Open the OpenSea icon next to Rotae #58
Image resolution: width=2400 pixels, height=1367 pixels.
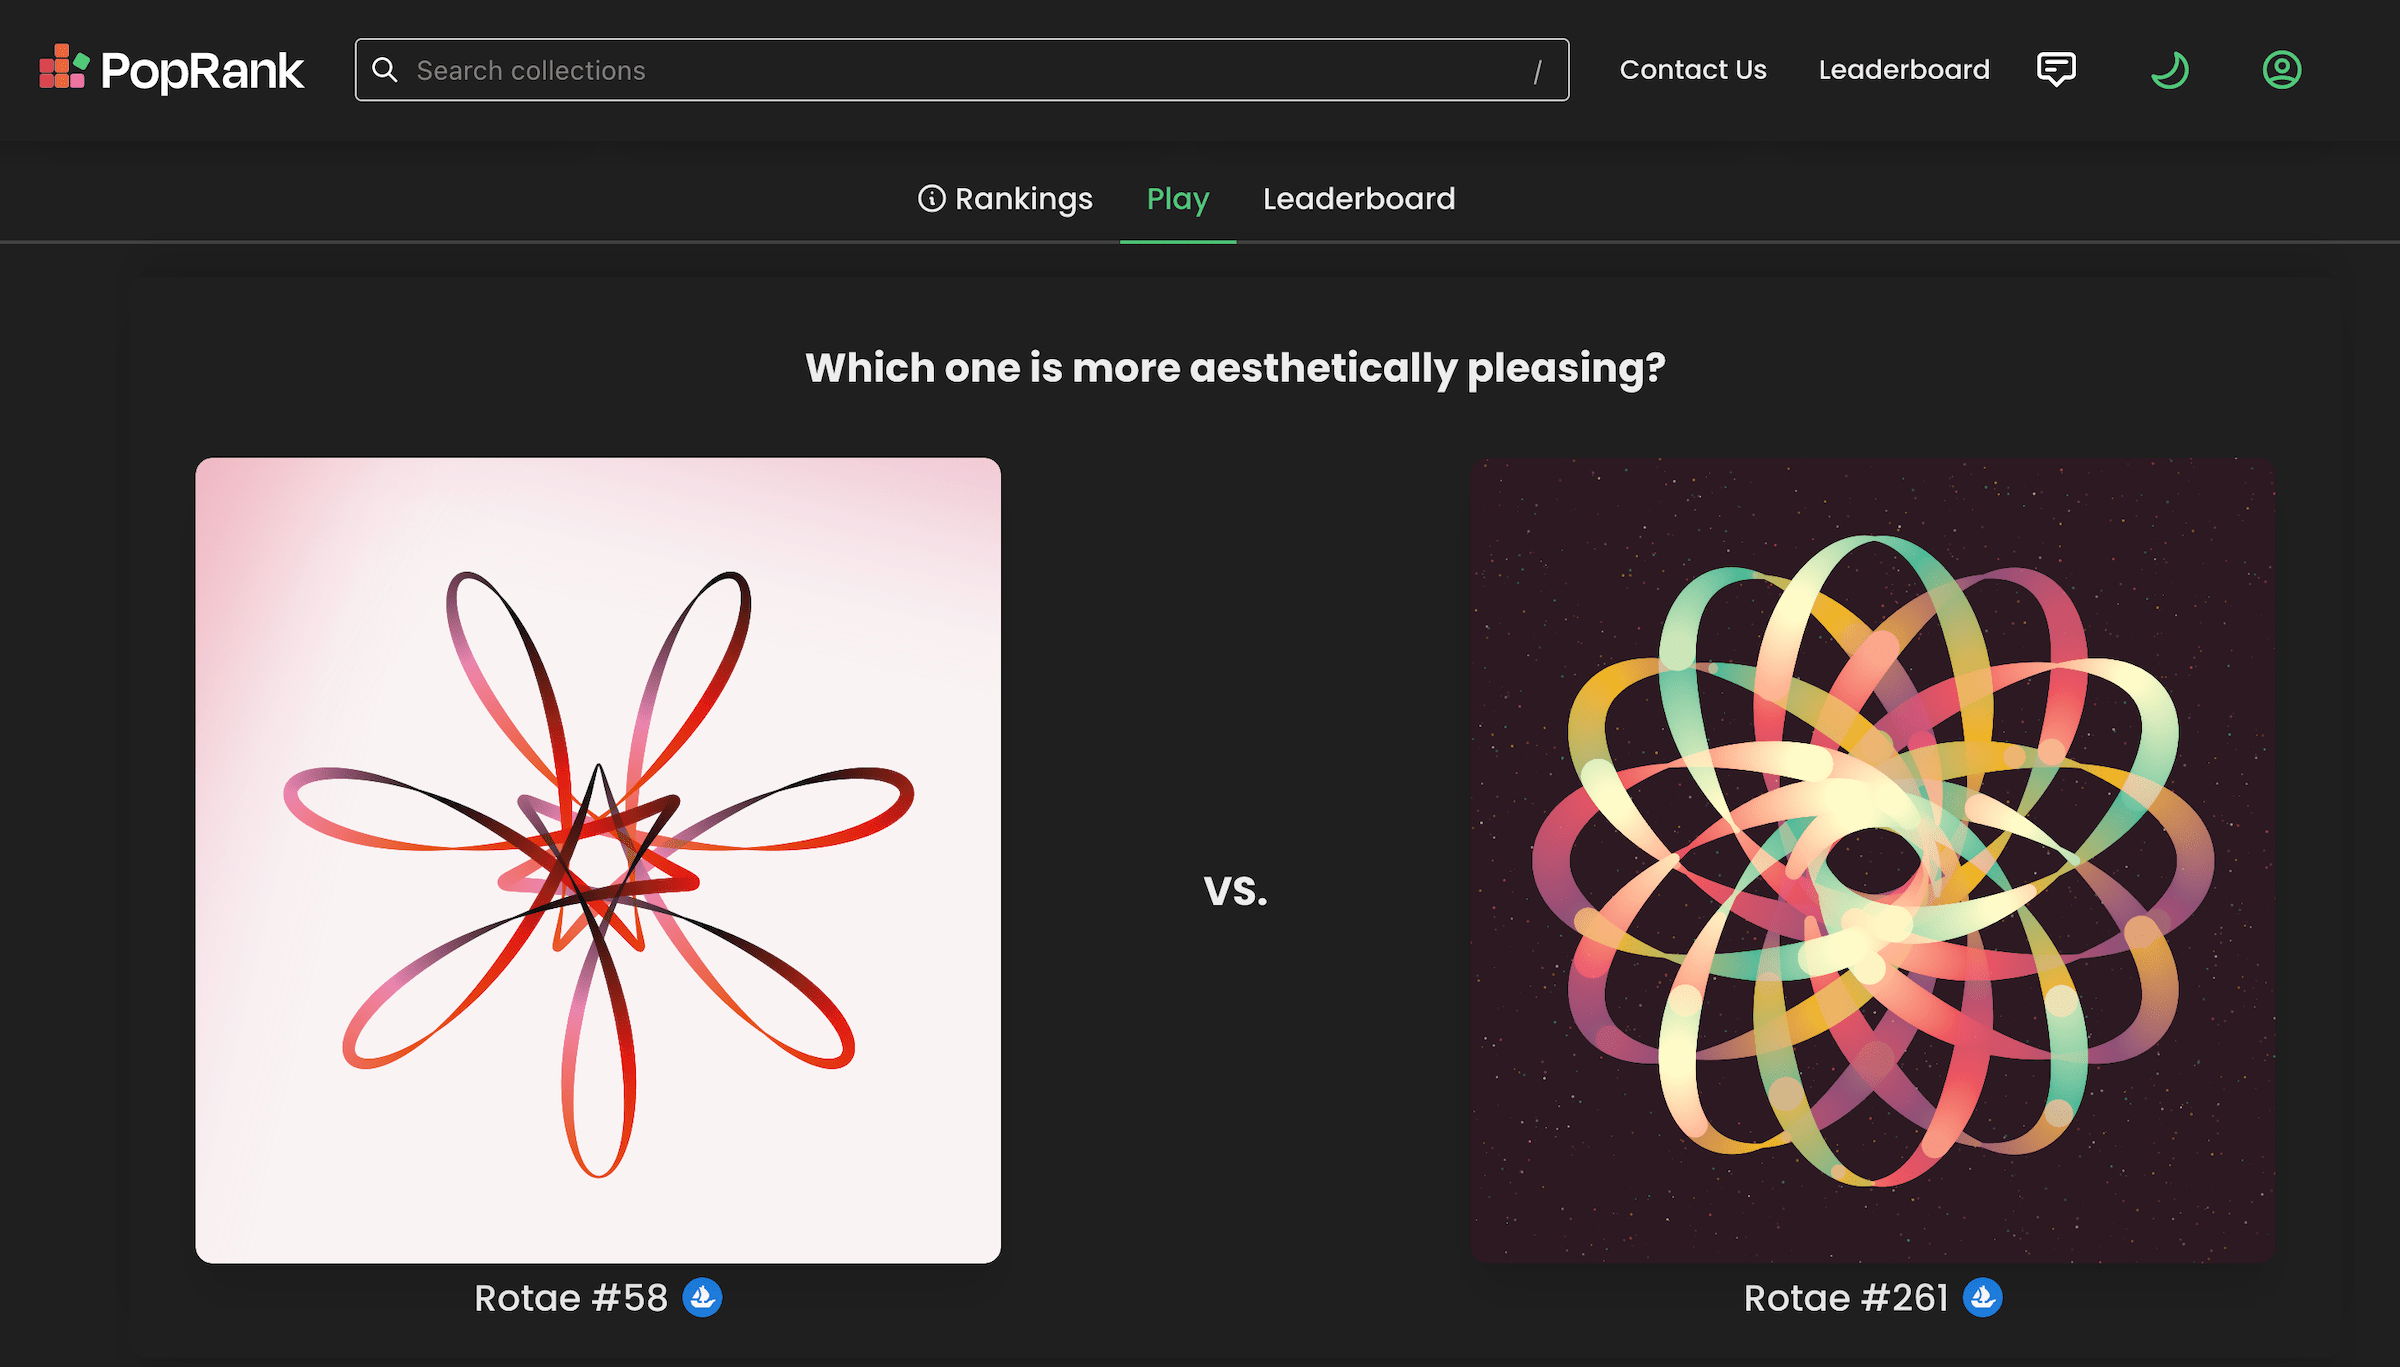coord(702,1298)
